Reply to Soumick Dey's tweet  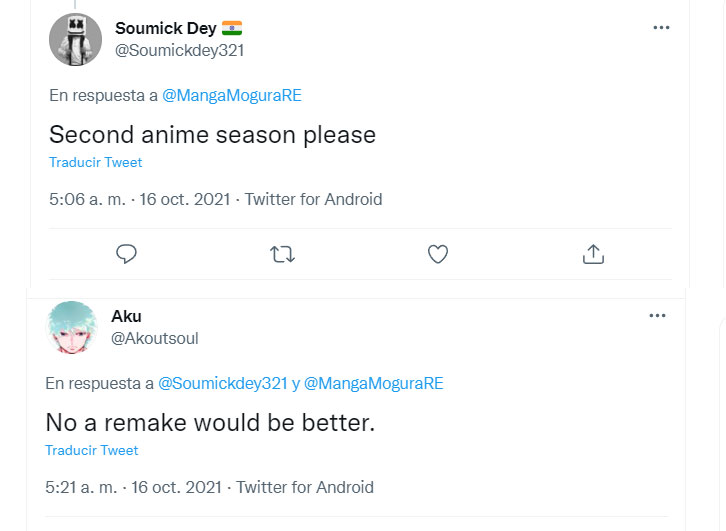126,254
